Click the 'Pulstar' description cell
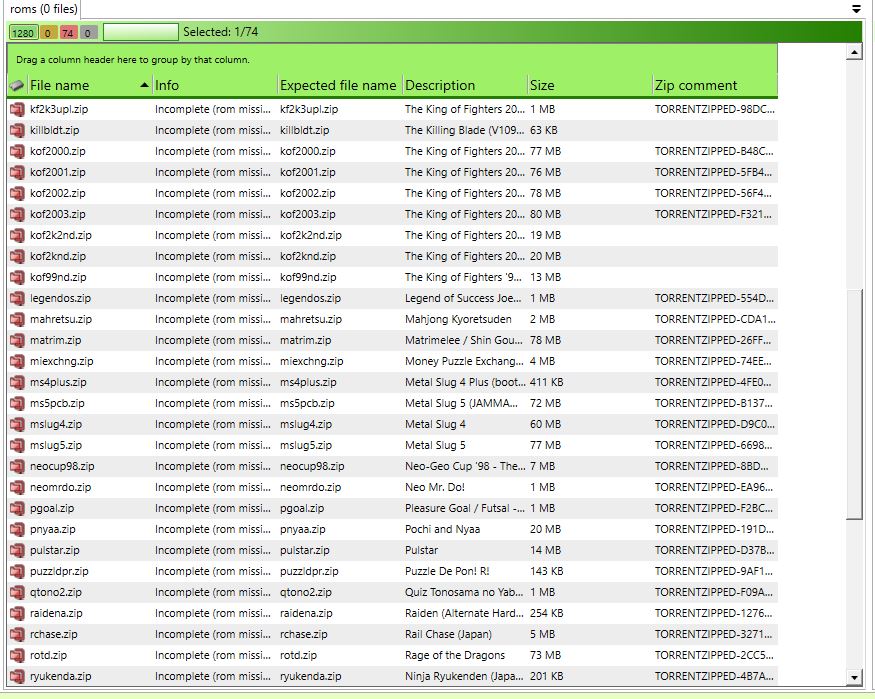Screen dimensions: 875x699 tap(421, 551)
